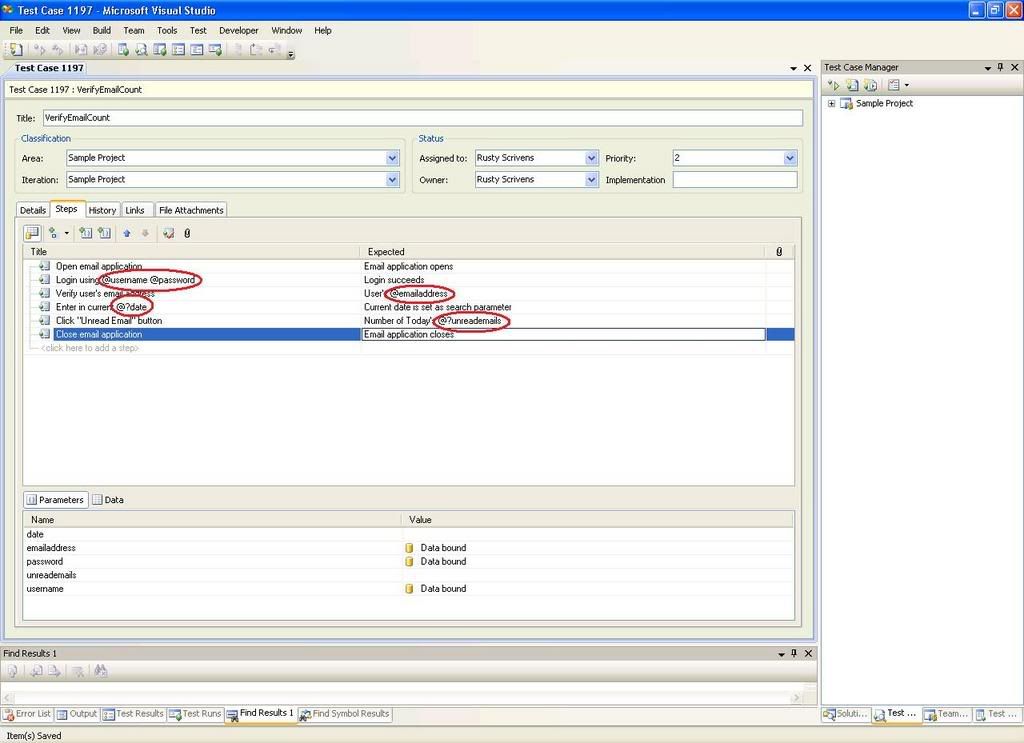
Task: Click the Implementation input field
Action: (x=735, y=180)
